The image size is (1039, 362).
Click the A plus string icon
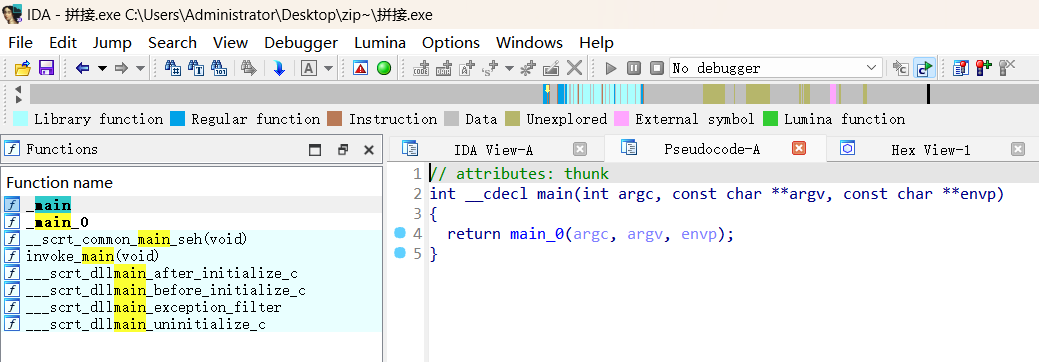point(468,68)
